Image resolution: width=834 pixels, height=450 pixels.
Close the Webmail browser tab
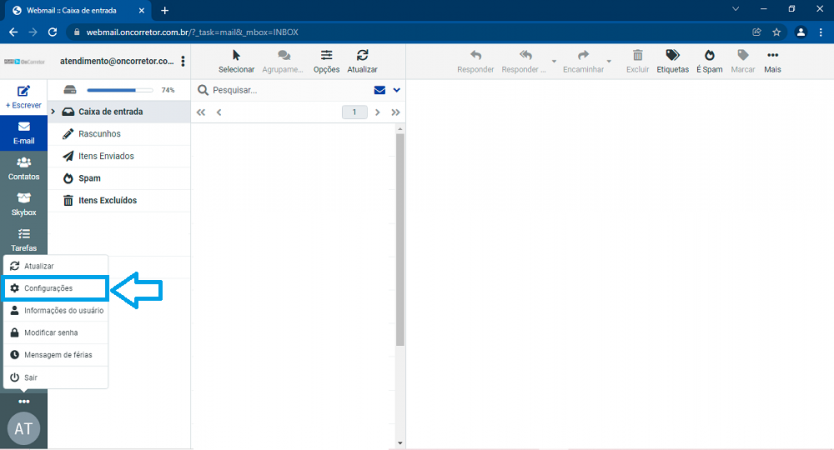point(141,10)
